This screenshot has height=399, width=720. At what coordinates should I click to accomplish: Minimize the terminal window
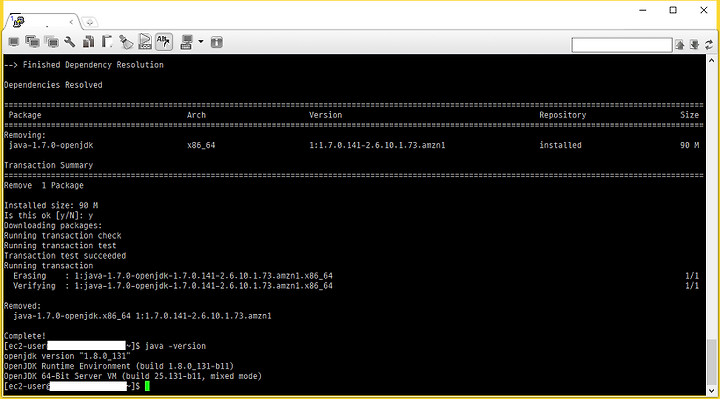point(643,10)
